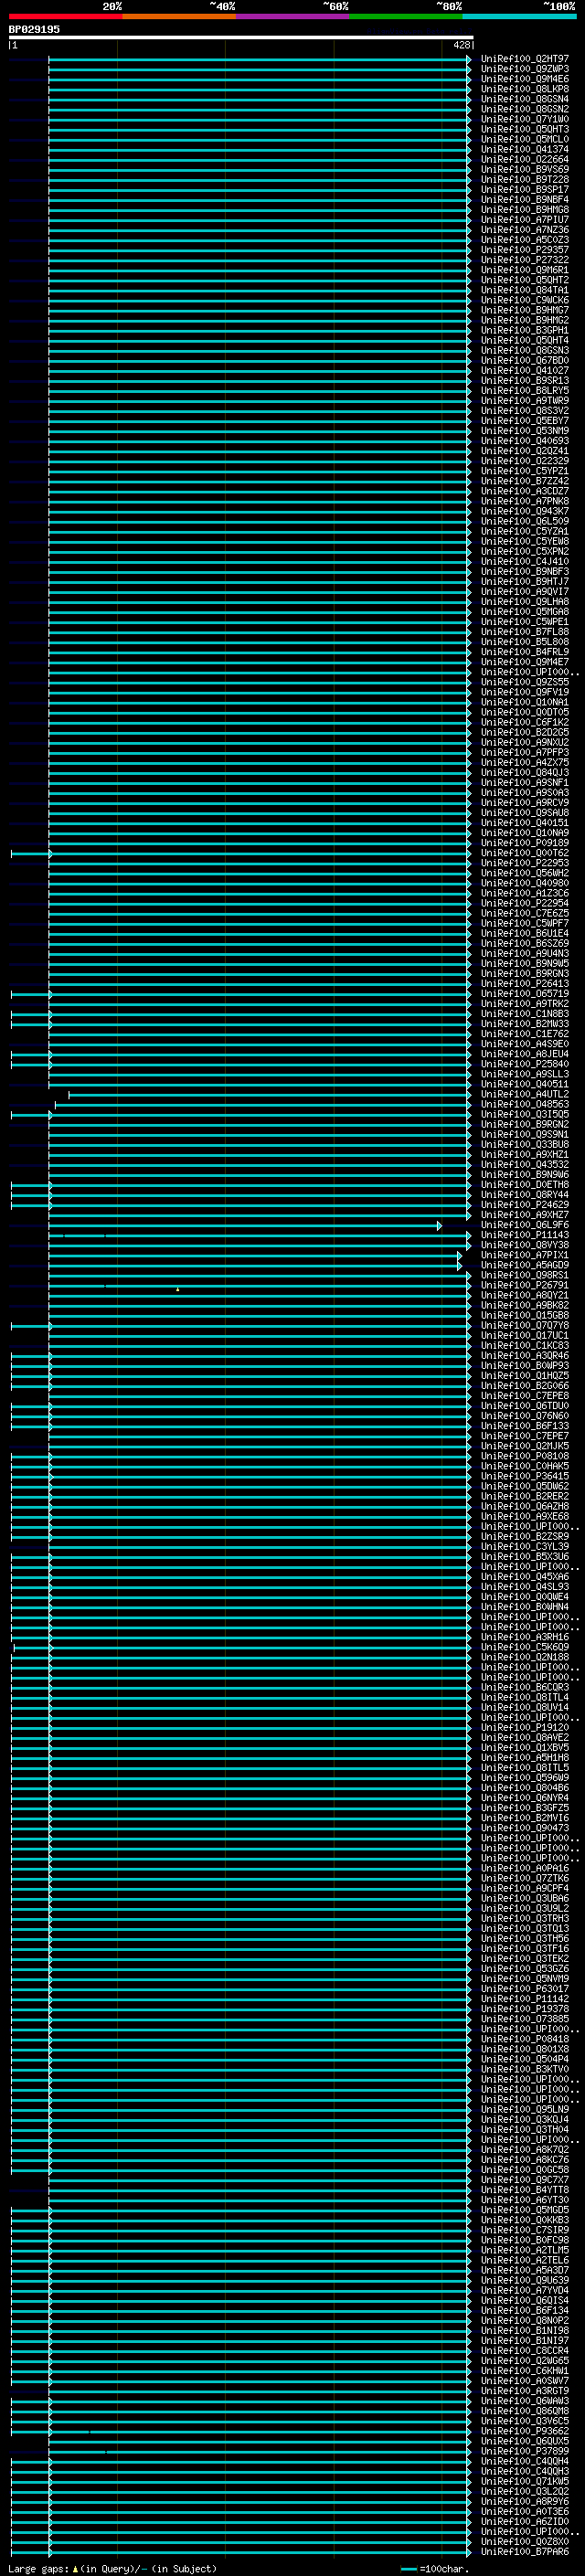Select hit label UniRef100_P27322
The image size is (585, 2576).
click(x=525, y=260)
